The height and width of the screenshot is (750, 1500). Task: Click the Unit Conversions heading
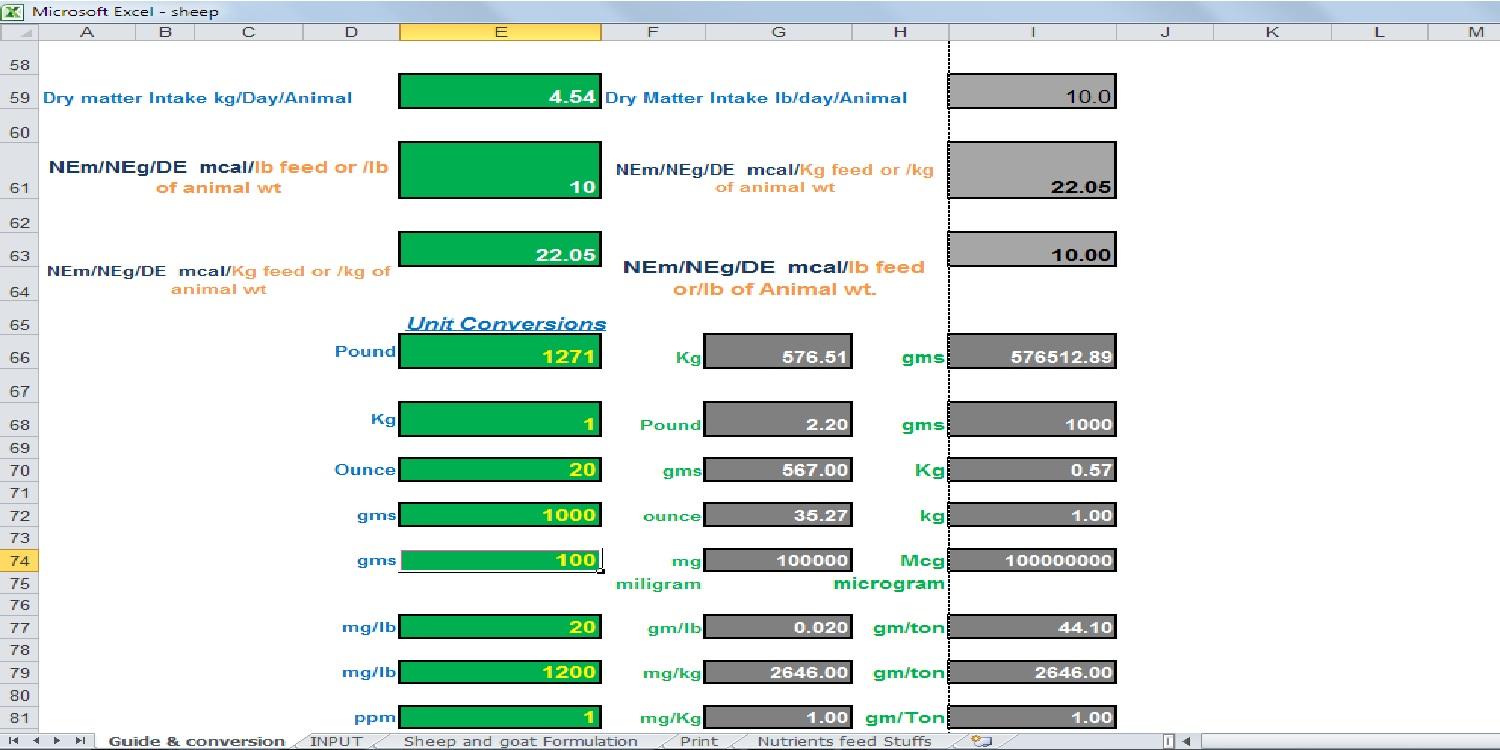tap(506, 324)
